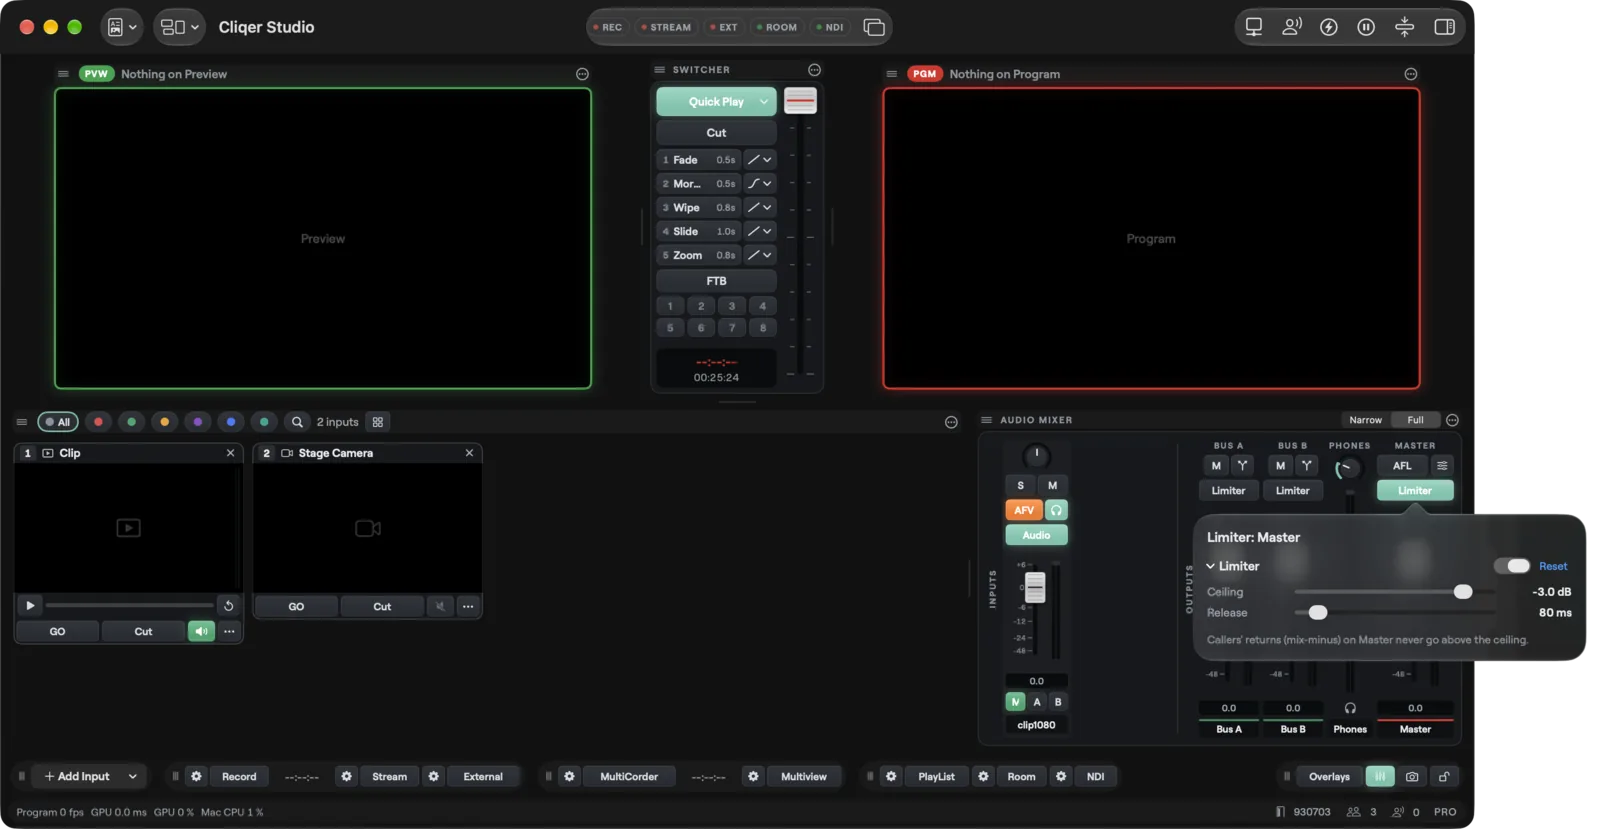1600x829 pixels.
Task: Adjust the Ceiling slider handle
Action: tap(1463, 592)
